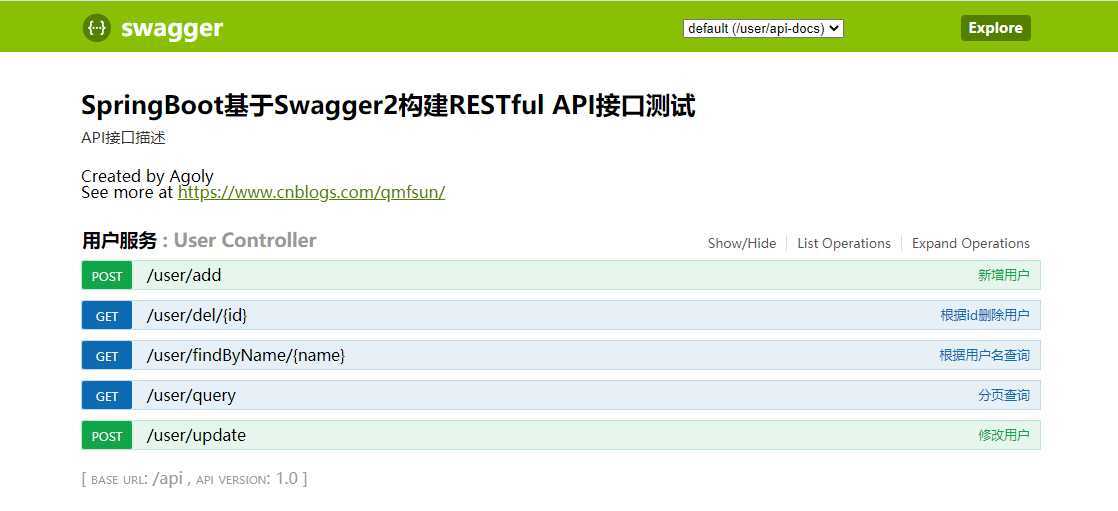The height and width of the screenshot is (511, 1118).
Task: Open the cnblogs.com/qmfsun link
Action: pos(312,192)
